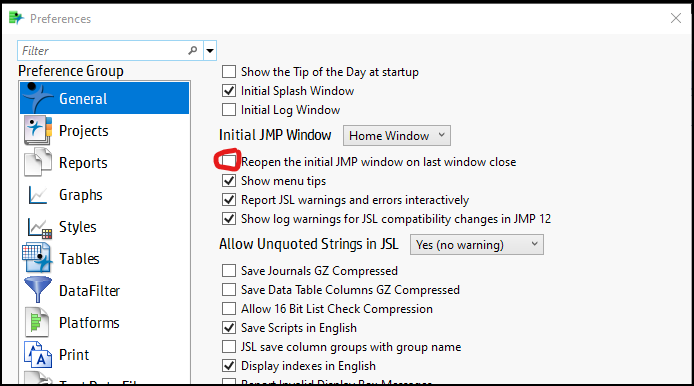Viewport: 694px width, 386px height.
Task: Open the Initial JMP Window Home Window dropdown
Action: [x=397, y=135]
